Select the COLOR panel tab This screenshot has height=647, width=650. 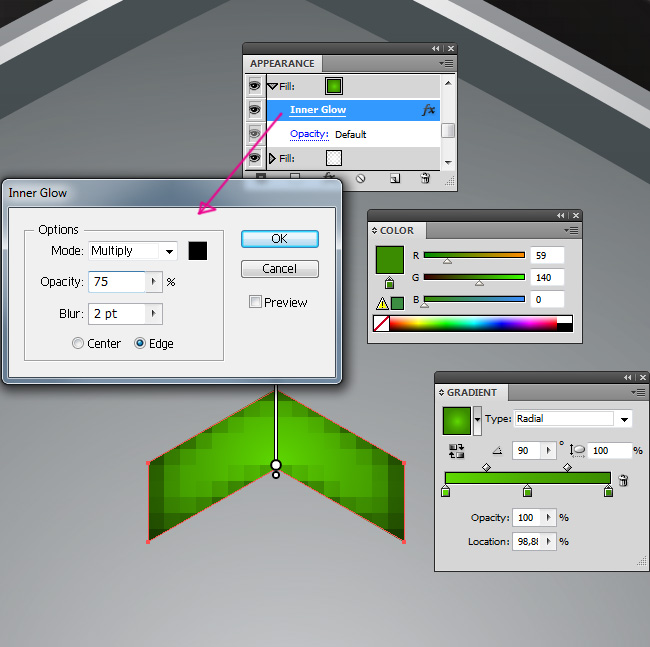[x=397, y=230]
